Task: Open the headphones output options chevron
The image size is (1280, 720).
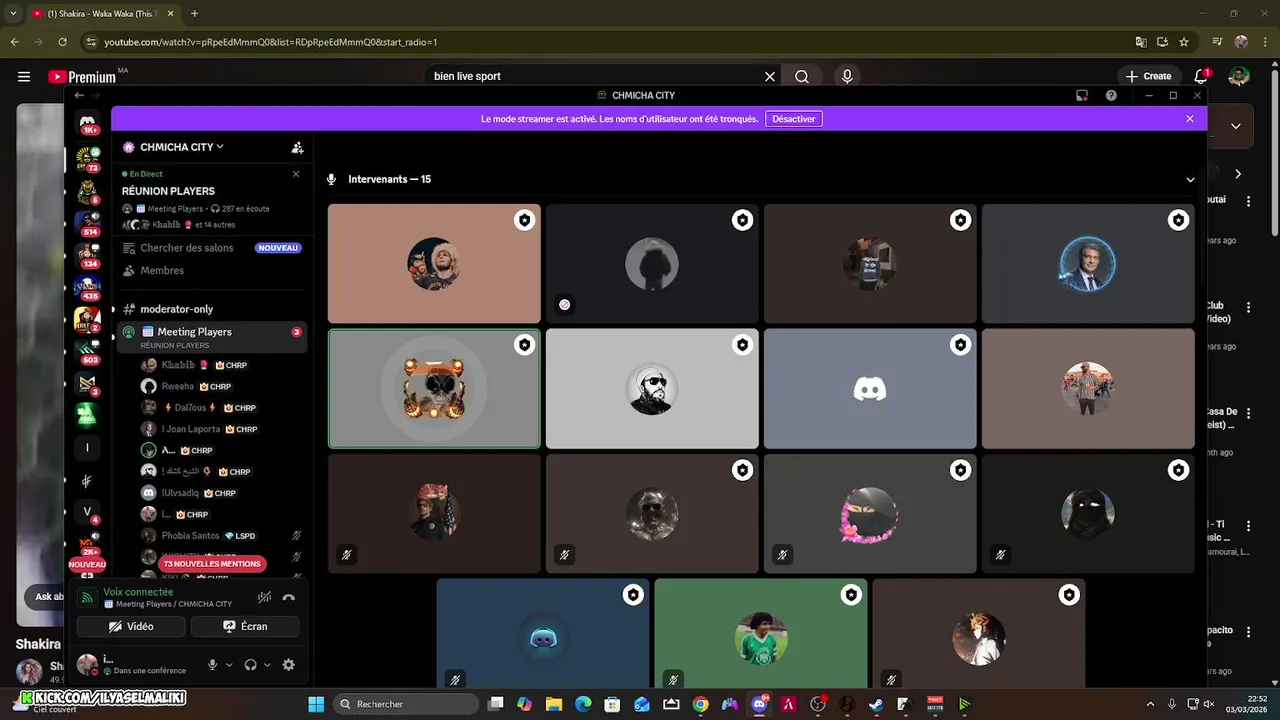Action: tap(267, 665)
